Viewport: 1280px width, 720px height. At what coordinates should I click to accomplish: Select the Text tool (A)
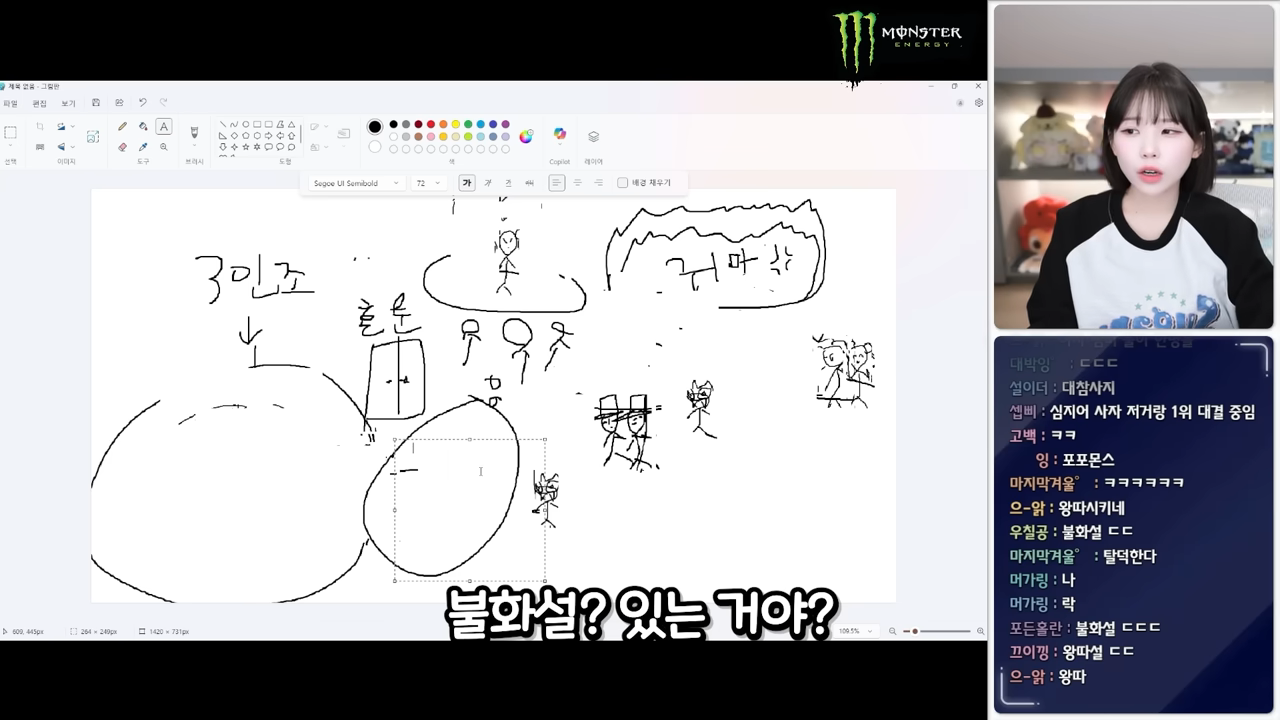click(x=164, y=126)
